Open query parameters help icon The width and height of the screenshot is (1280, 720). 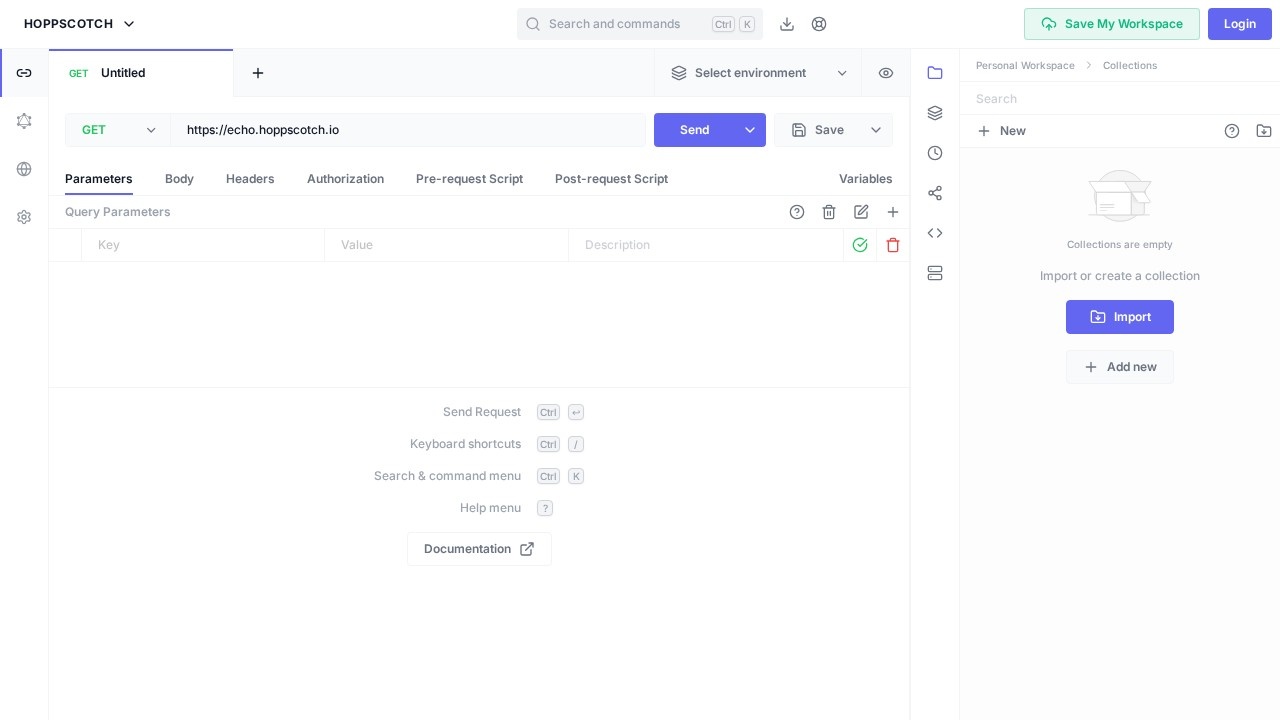[797, 212]
